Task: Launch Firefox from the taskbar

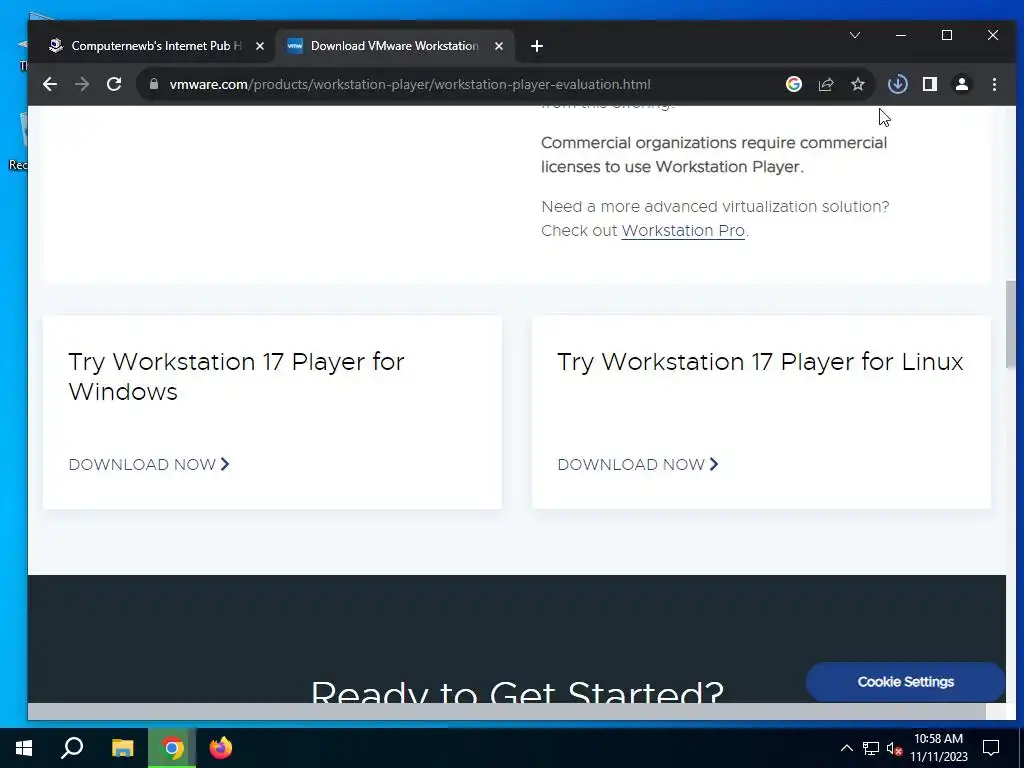Action: tap(221, 748)
